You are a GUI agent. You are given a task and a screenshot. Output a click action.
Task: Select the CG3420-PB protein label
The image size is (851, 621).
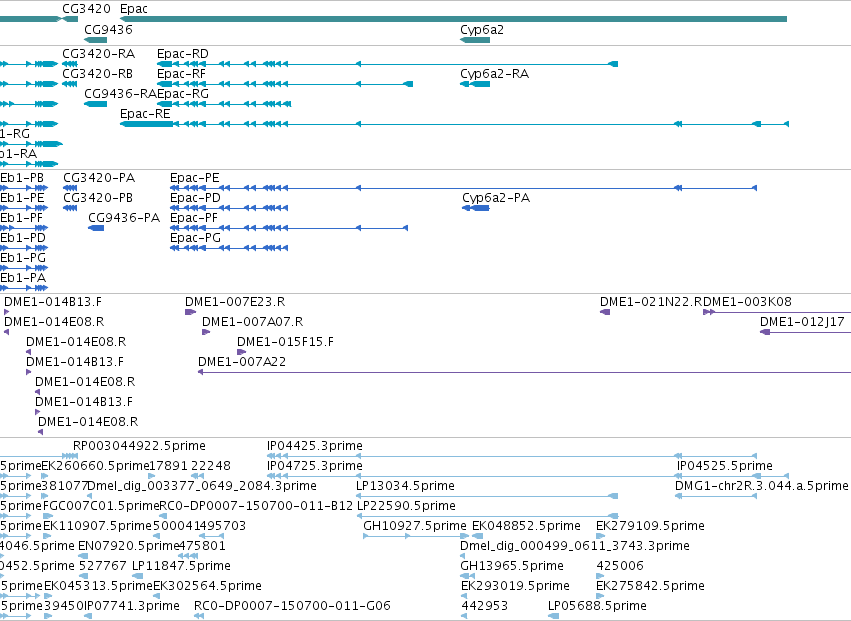(x=98, y=198)
